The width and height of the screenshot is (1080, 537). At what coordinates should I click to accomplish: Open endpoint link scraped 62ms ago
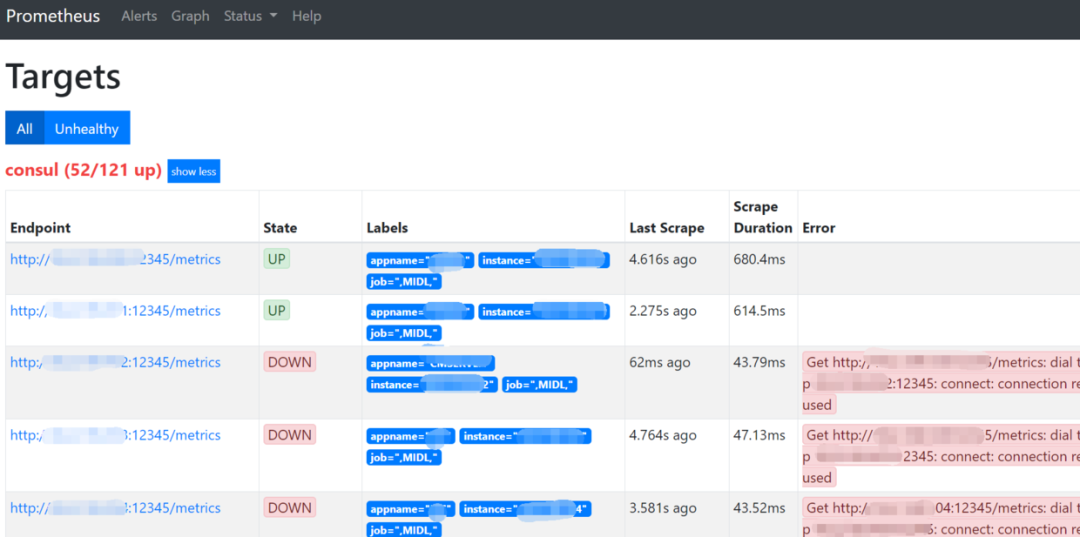coord(115,362)
